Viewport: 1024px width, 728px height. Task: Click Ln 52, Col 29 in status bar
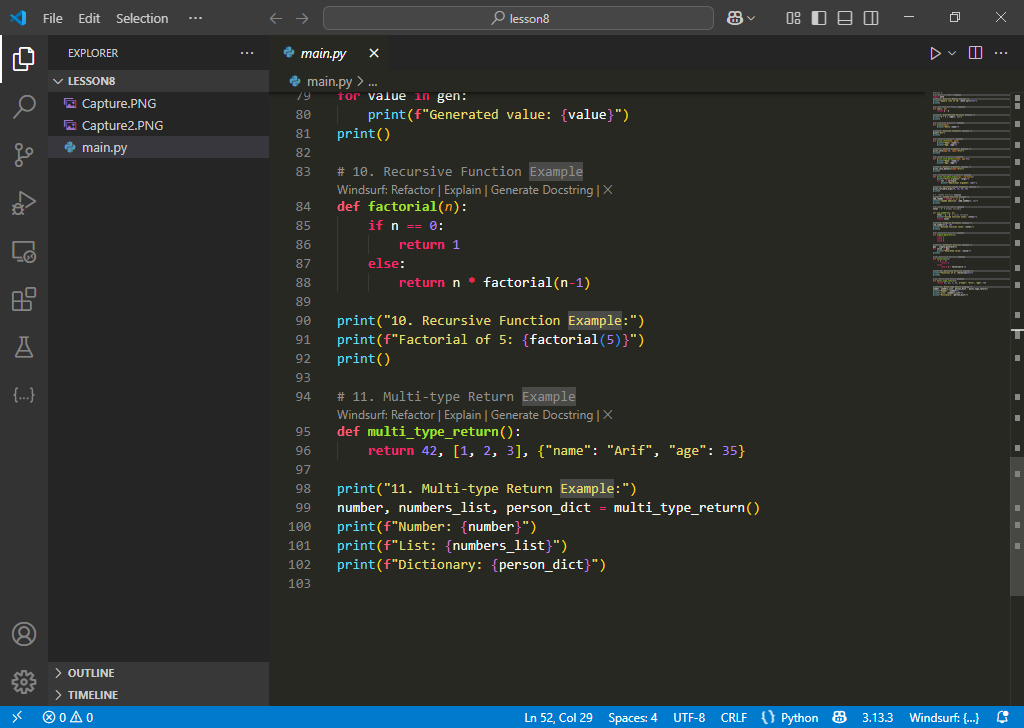tap(558, 718)
